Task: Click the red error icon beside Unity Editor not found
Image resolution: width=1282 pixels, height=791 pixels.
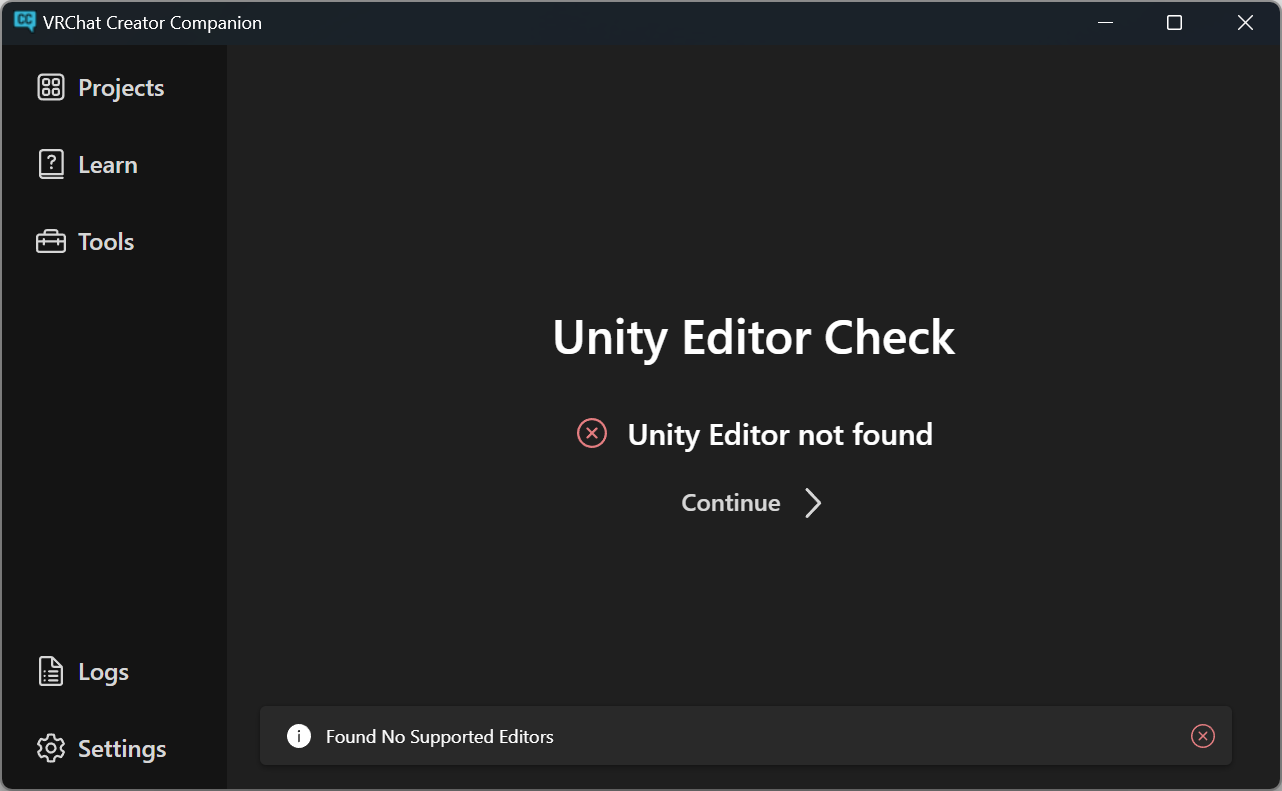Action: [x=592, y=433]
